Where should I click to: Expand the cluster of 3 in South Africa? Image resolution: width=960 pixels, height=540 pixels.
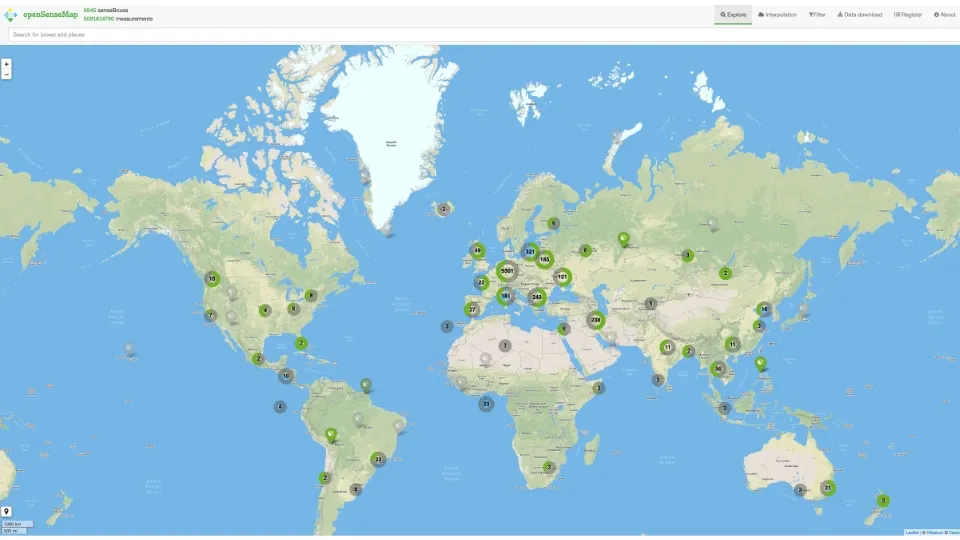[549, 467]
